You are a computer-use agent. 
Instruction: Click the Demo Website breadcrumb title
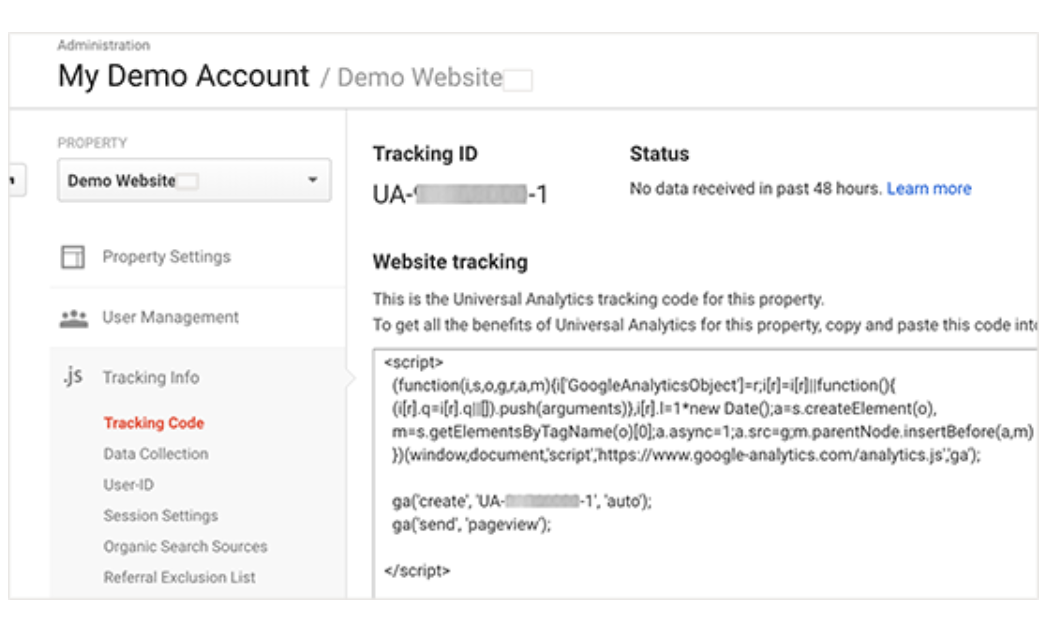420,78
